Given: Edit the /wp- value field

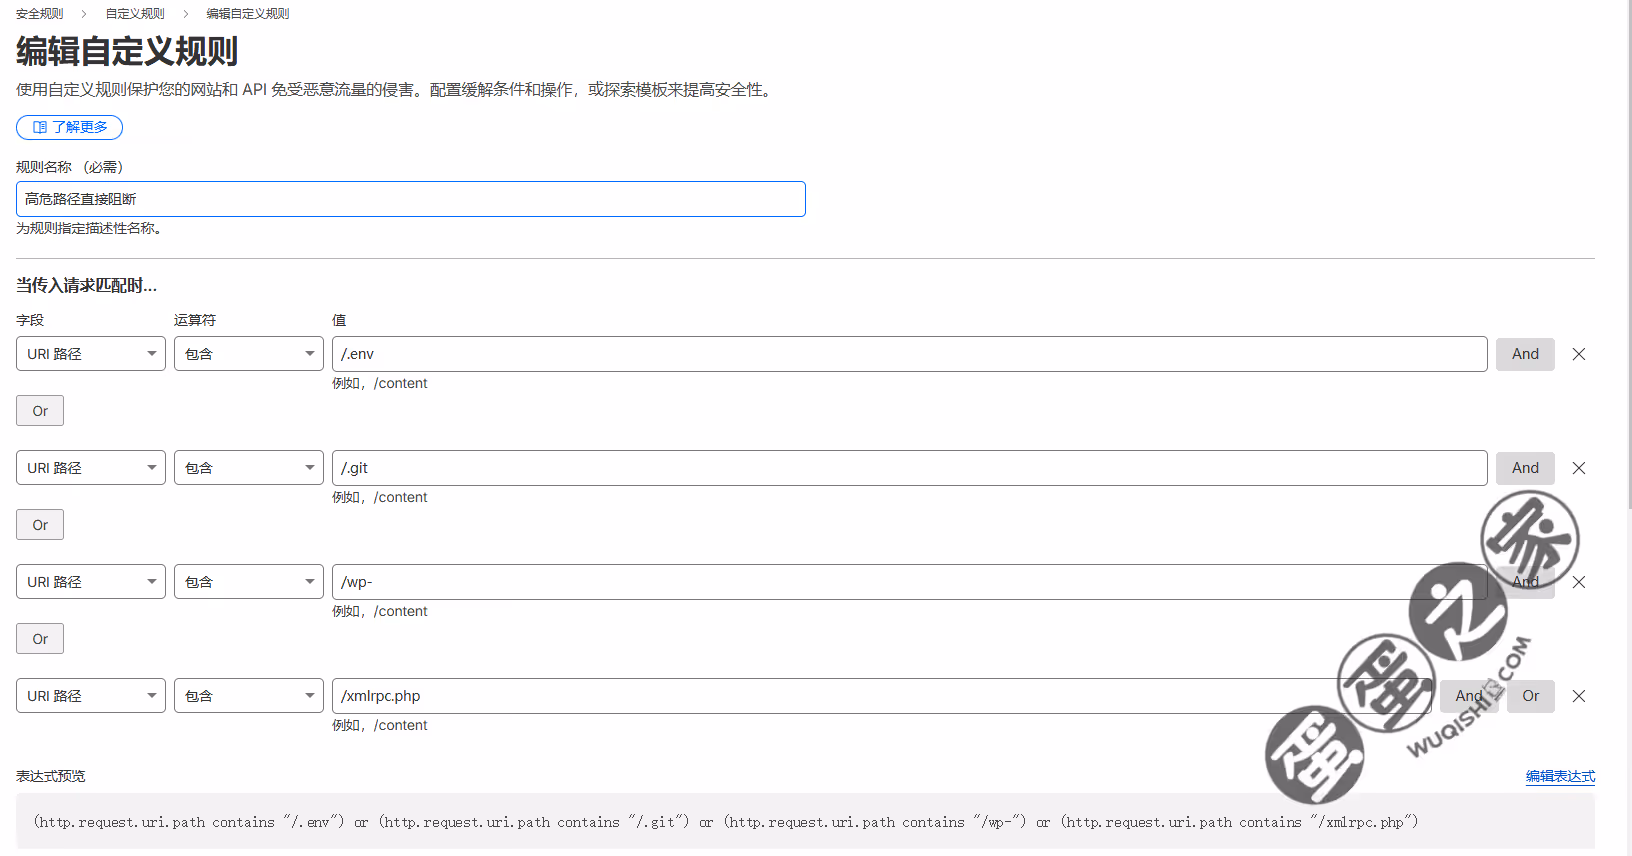Looking at the screenshot, I should [x=910, y=582].
